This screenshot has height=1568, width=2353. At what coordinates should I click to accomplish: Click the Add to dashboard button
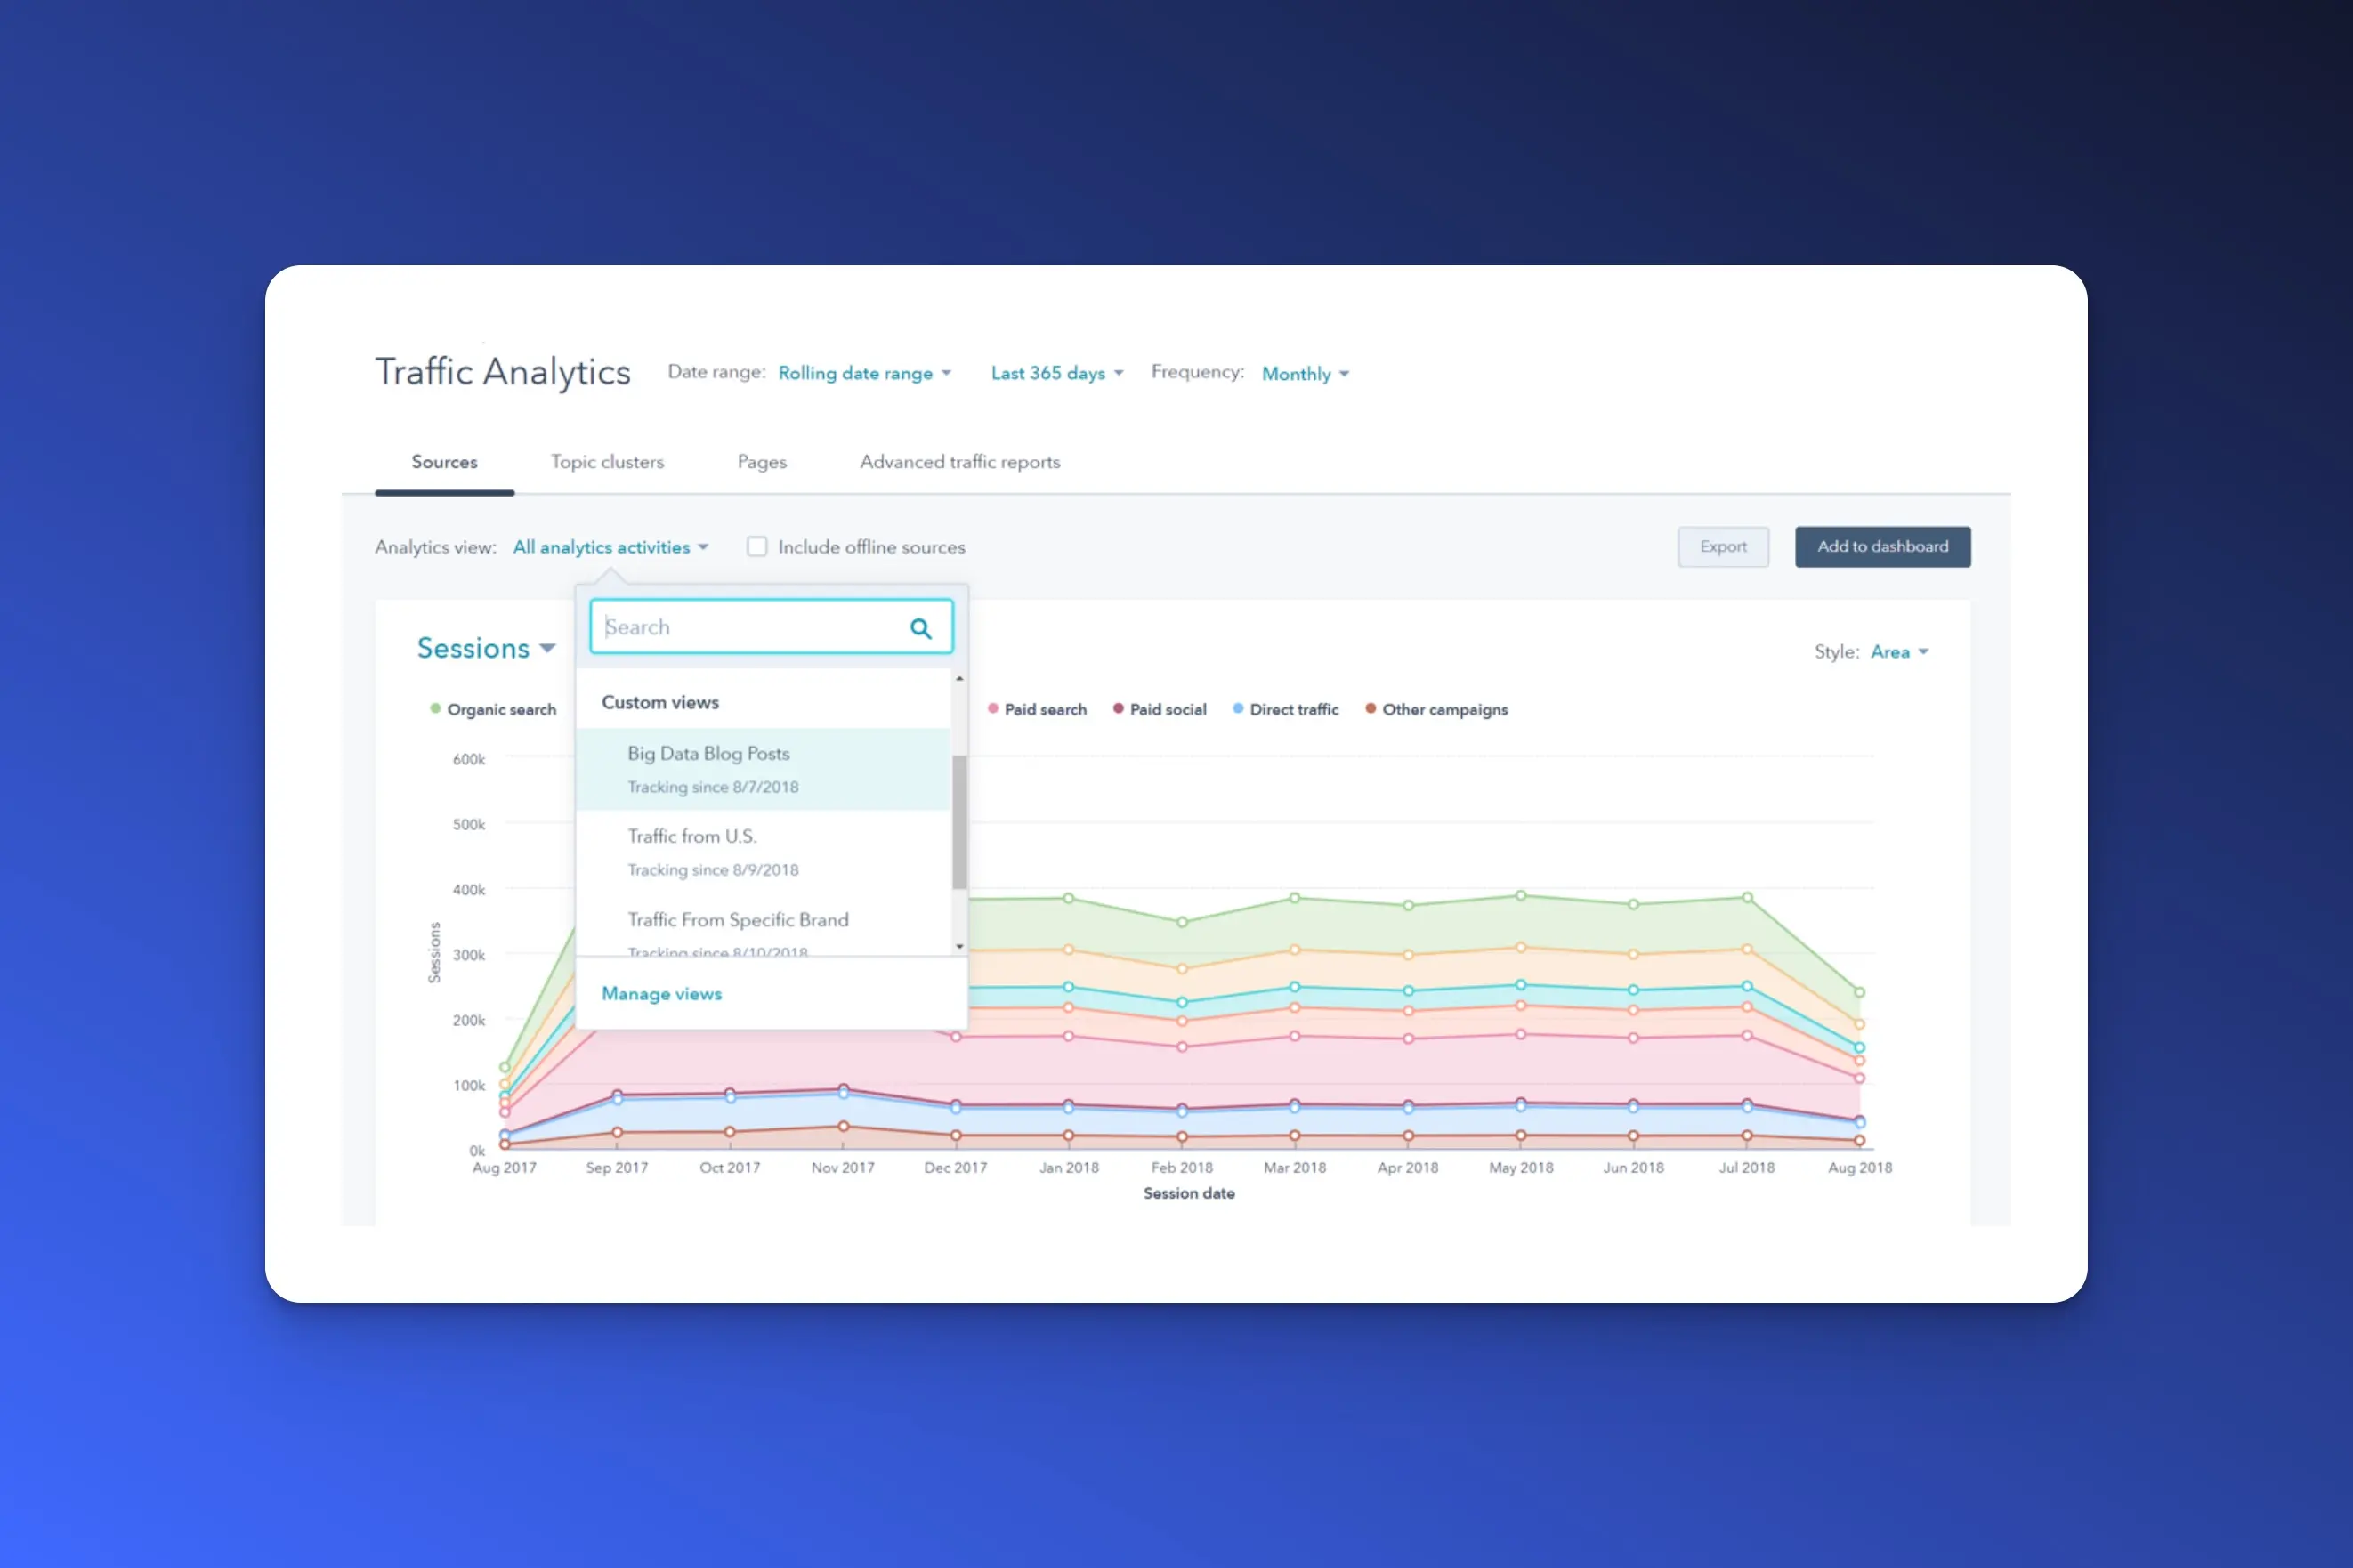(x=1881, y=547)
